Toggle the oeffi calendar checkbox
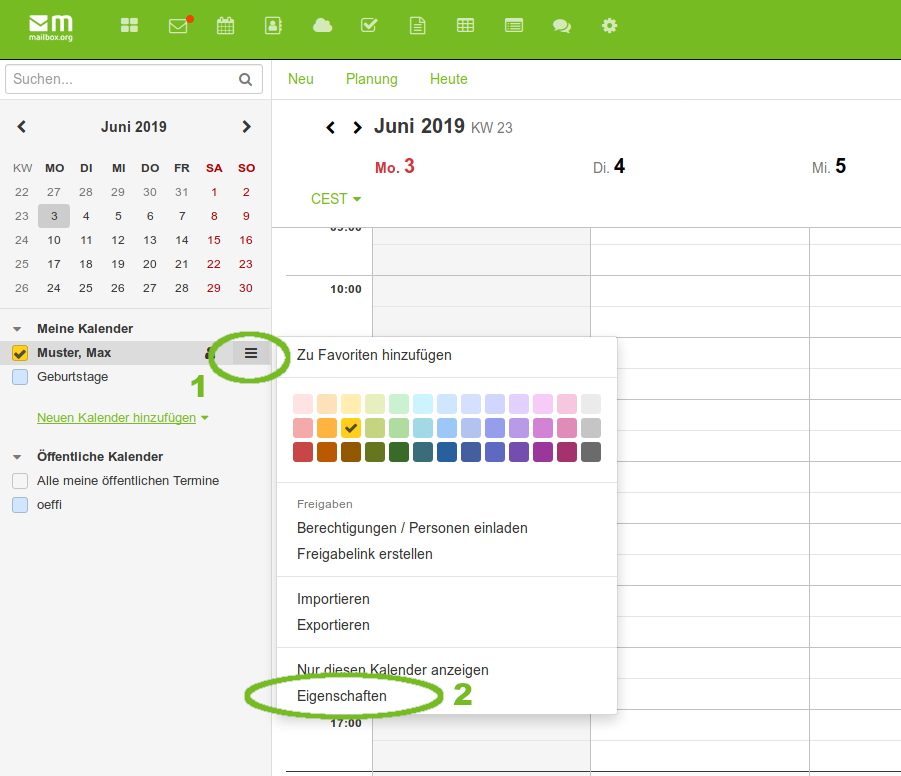This screenshot has width=901, height=776. click(x=20, y=505)
